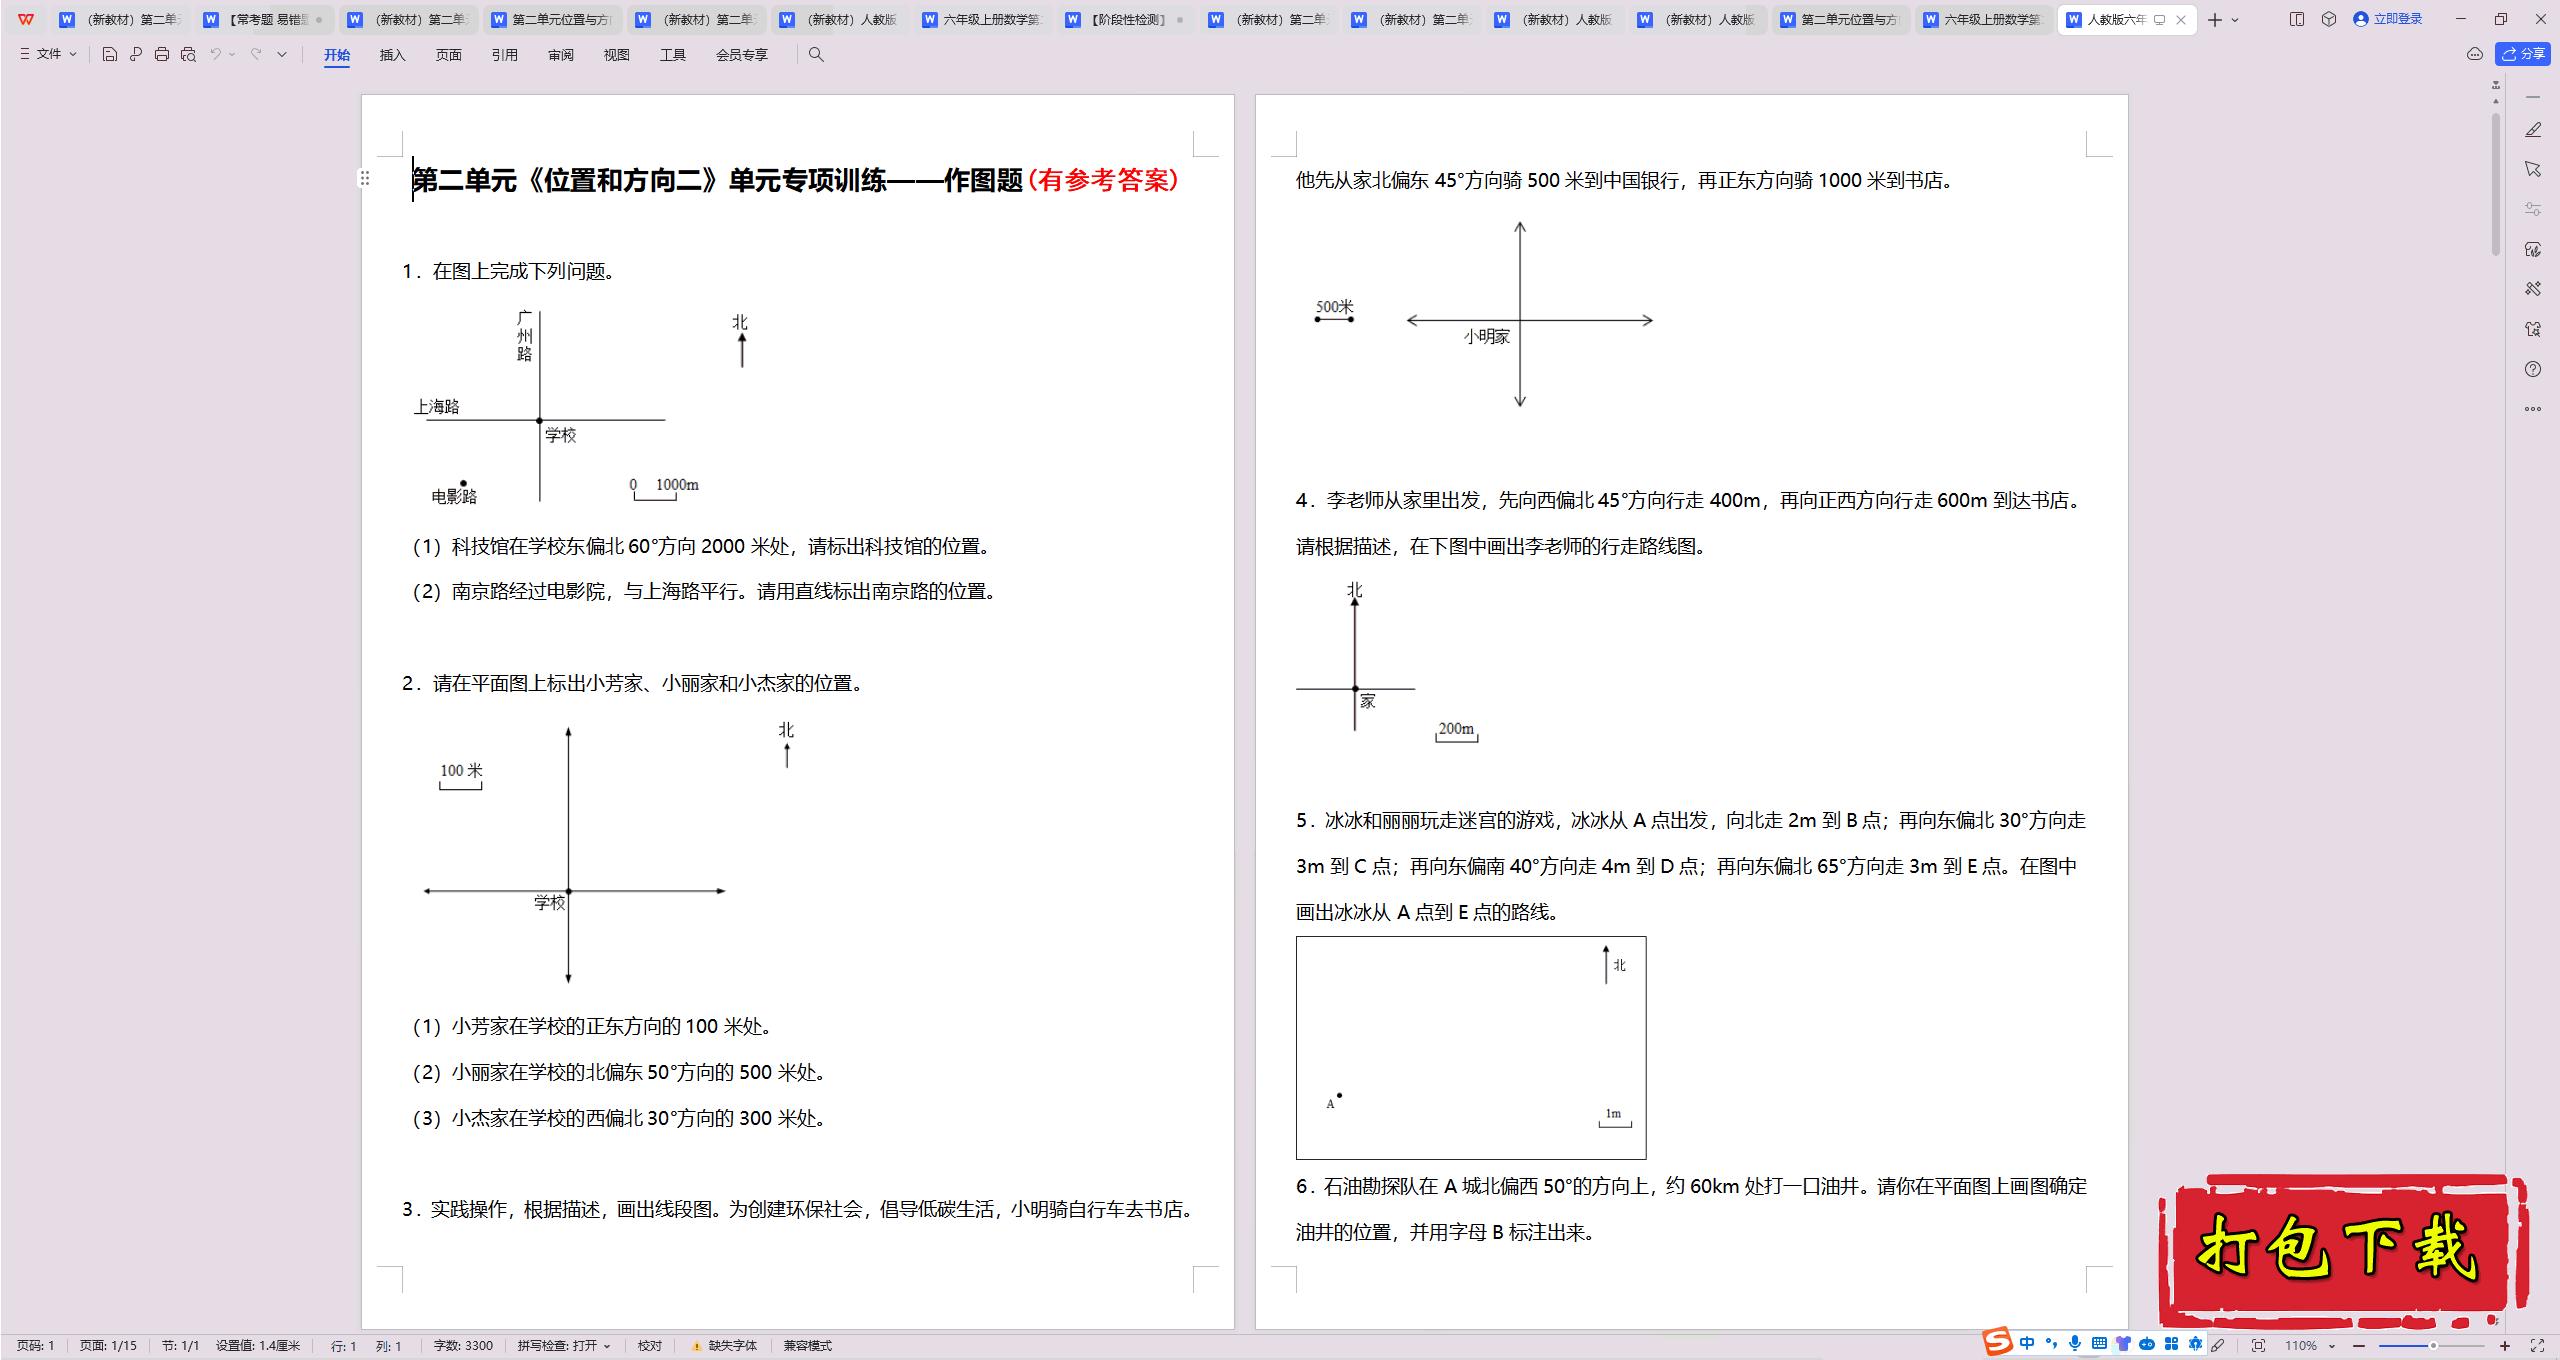Click the zoom slider handle
Screen dimensions: 2560x1360
click(x=2433, y=1346)
